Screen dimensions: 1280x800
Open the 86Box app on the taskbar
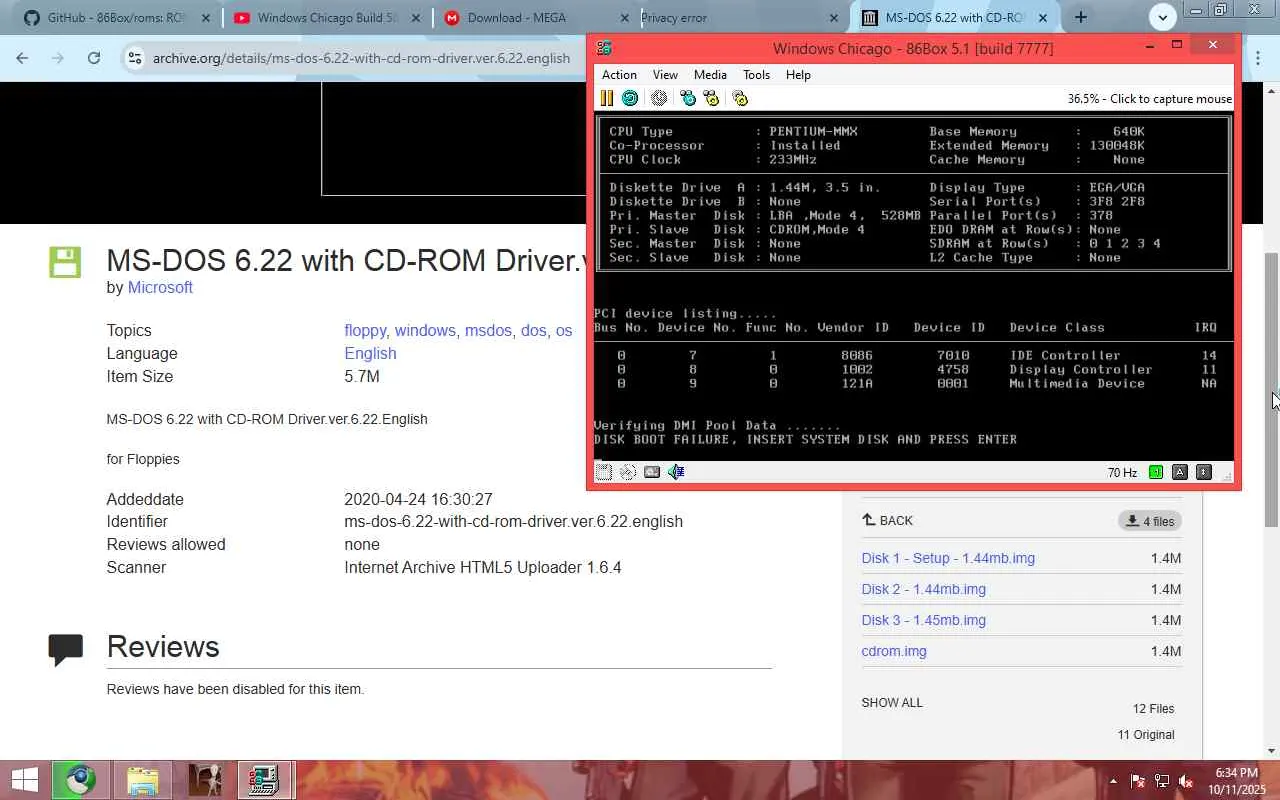pyautogui.click(x=264, y=780)
